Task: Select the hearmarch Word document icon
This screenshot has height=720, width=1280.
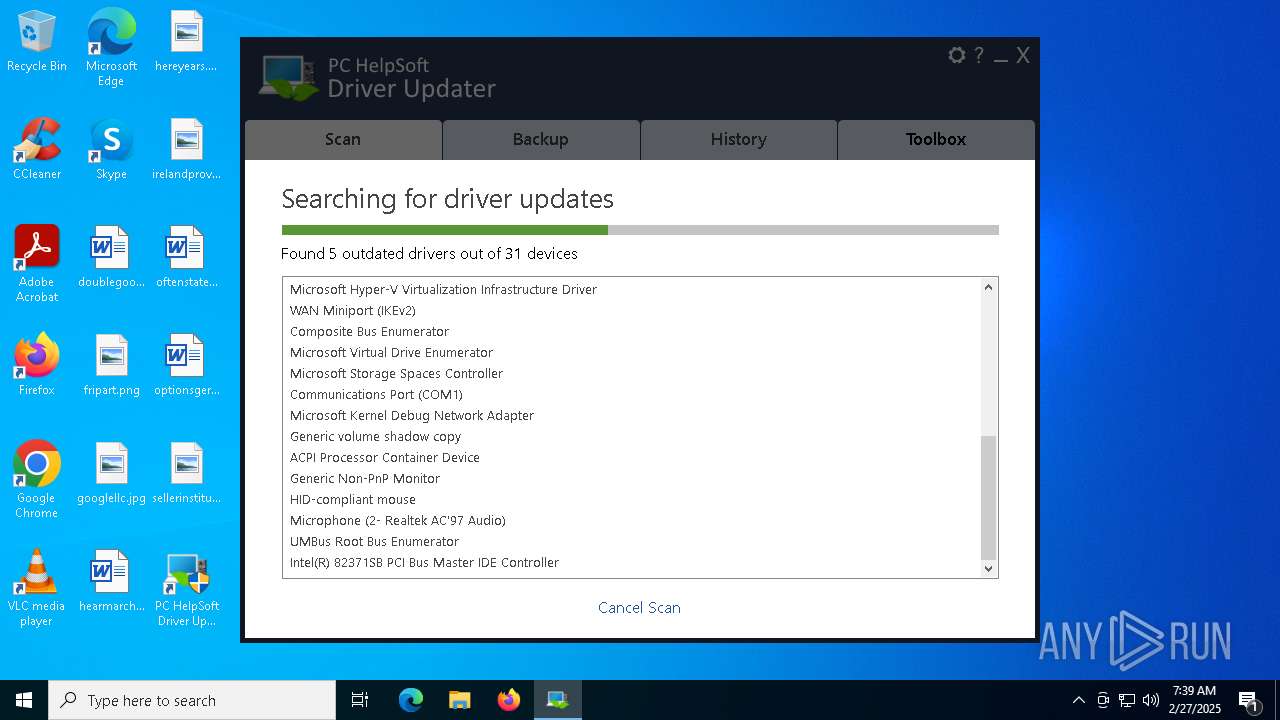Action: pyautogui.click(x=111, y=582)
